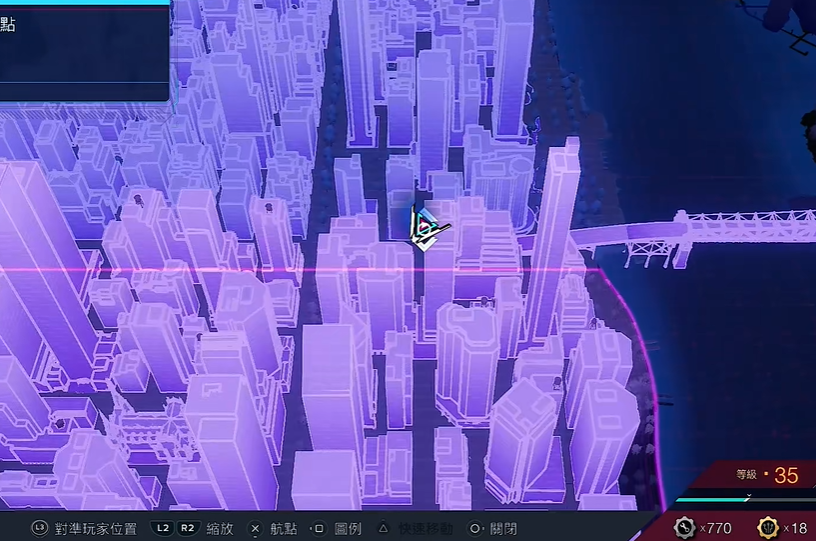Click the x770 tech parts count

(x=716, y=529)
